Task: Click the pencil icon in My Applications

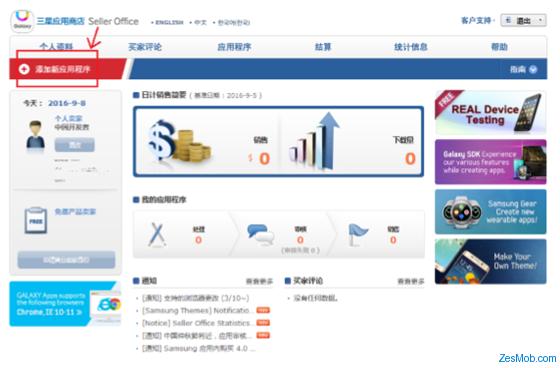Action: 157,234
